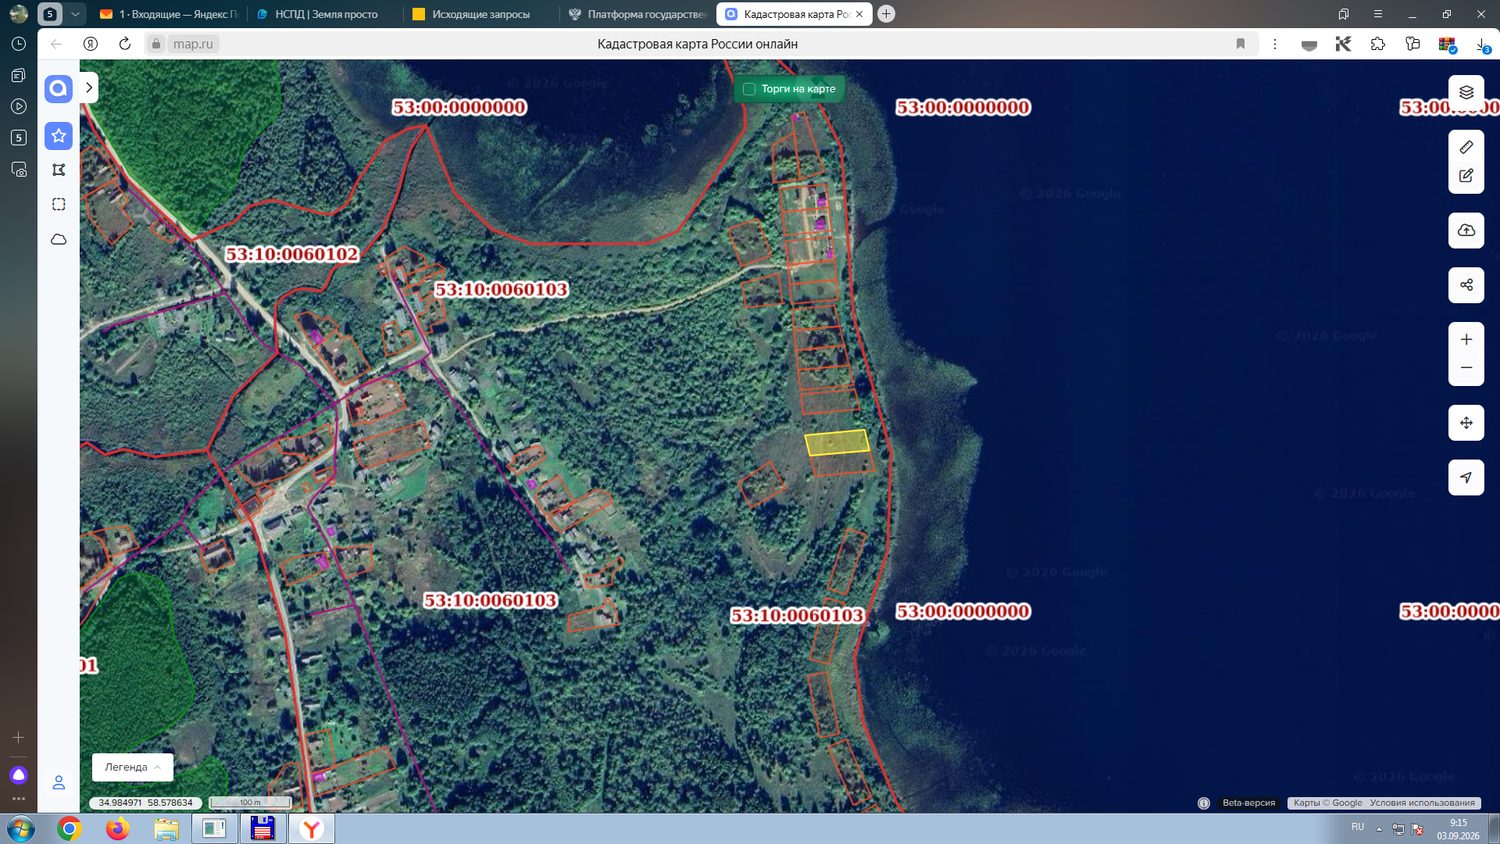1500x844 pixels.
Task: Click the geolocation arrow icon
Action: pos(1466,477)
